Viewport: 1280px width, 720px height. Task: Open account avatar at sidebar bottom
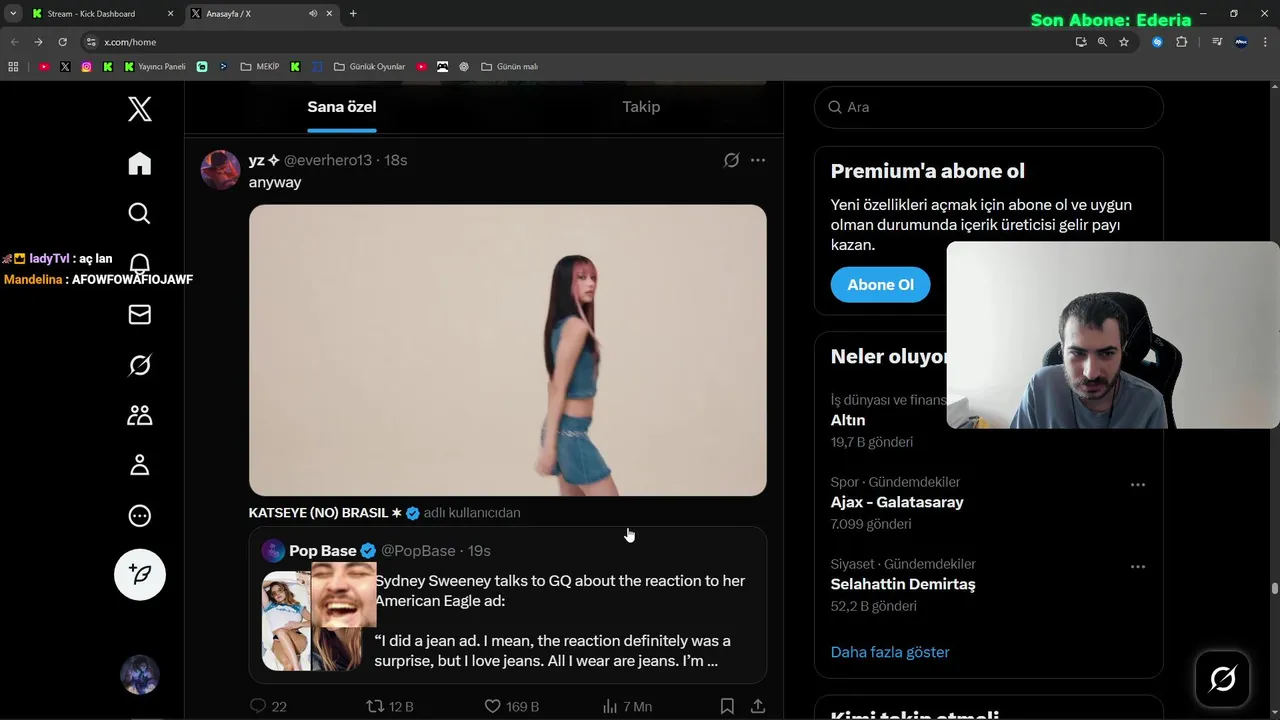(x=140, y=675)
